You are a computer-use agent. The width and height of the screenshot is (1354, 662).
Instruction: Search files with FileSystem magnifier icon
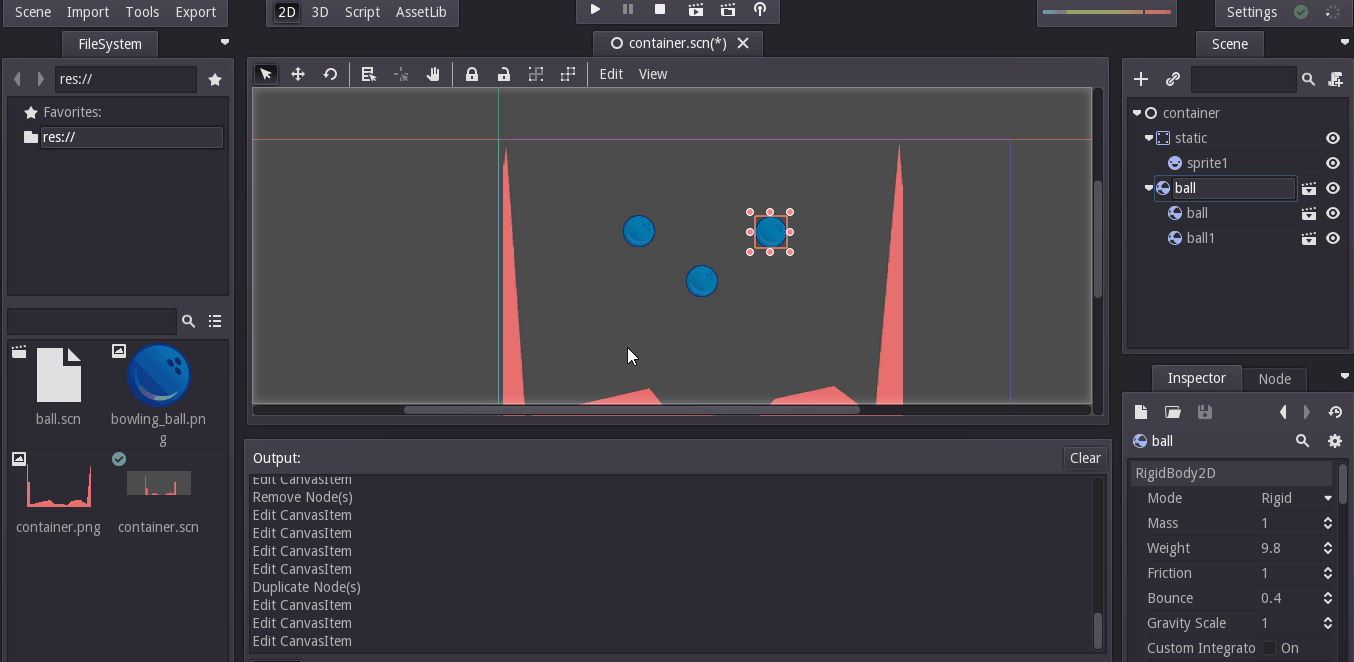pos(188,321)
